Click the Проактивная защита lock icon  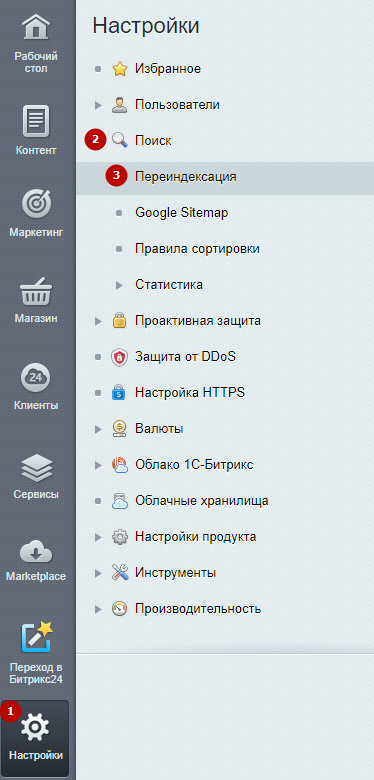[119, 321]
